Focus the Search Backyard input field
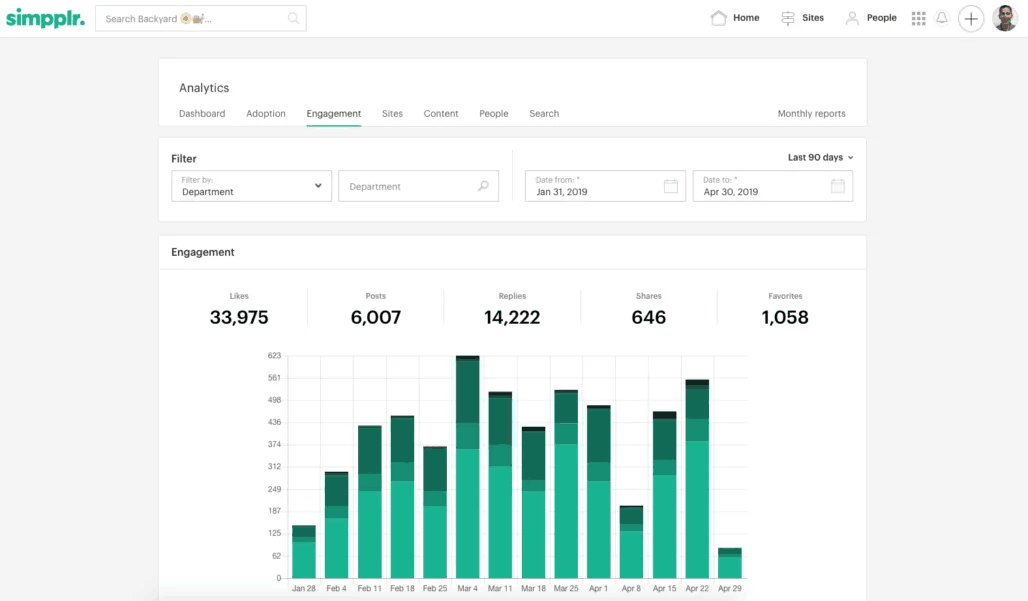The height and width of the screenshot is (601, 1028). (x=201, y=18)
